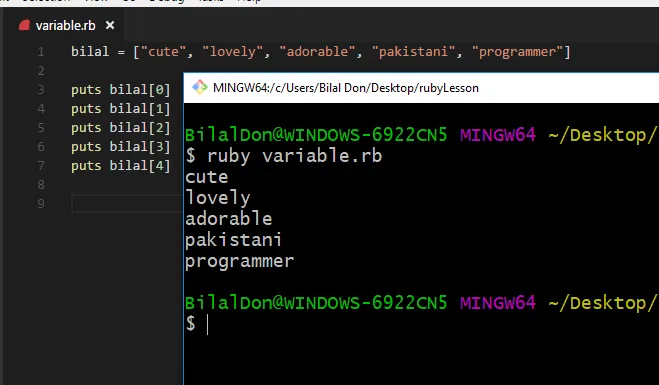Click the MINGW64 terminal window title bar
This screenshot has width=659, height=385.
point(421,88)
